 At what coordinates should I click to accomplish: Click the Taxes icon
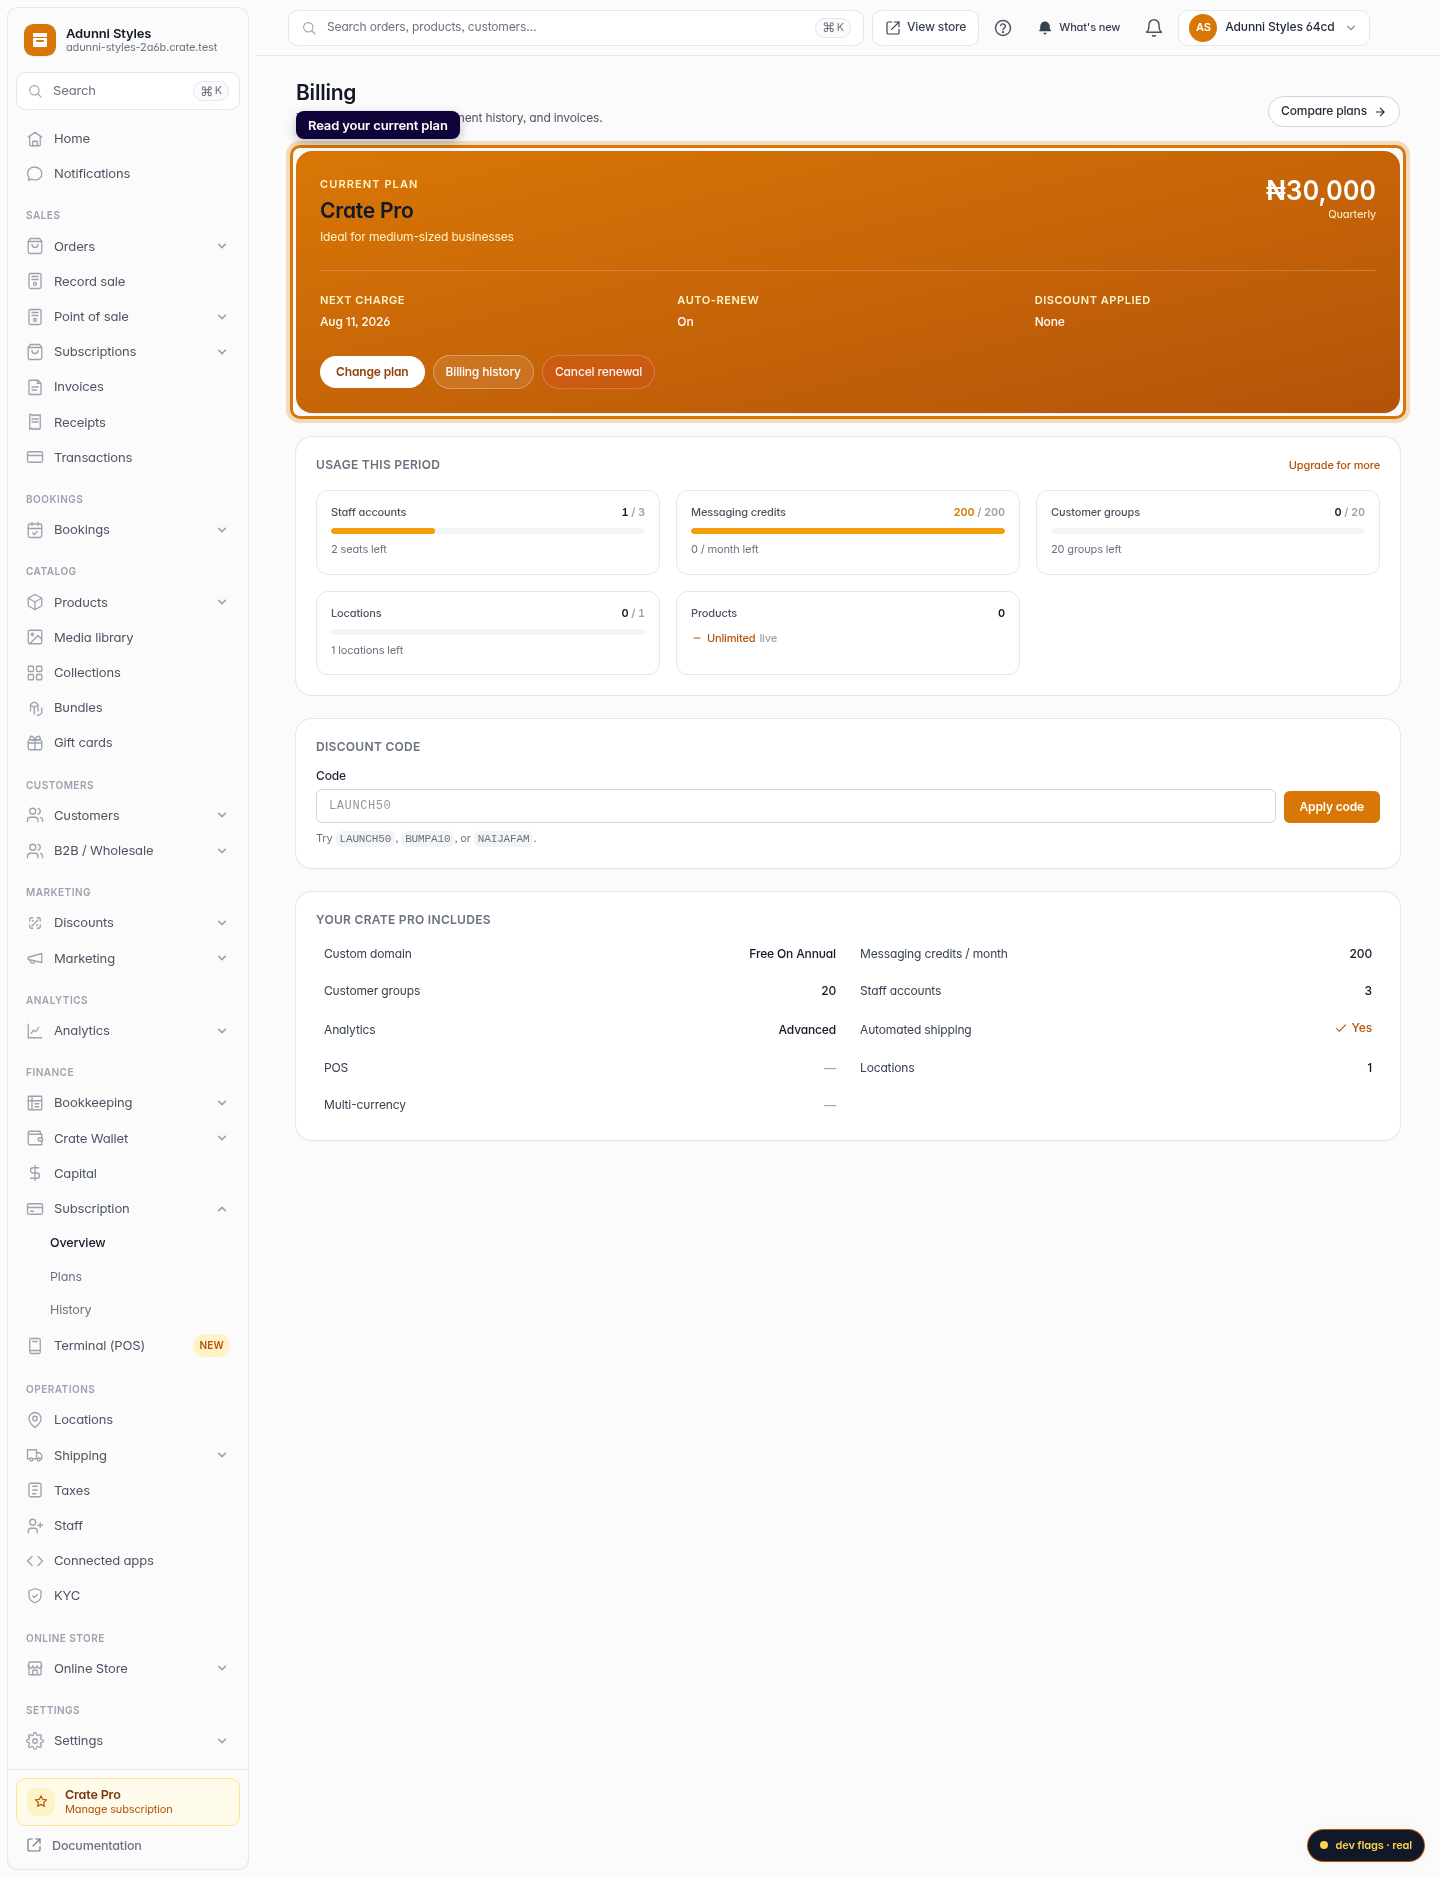pyautogui.click(x=35, y=1491)
